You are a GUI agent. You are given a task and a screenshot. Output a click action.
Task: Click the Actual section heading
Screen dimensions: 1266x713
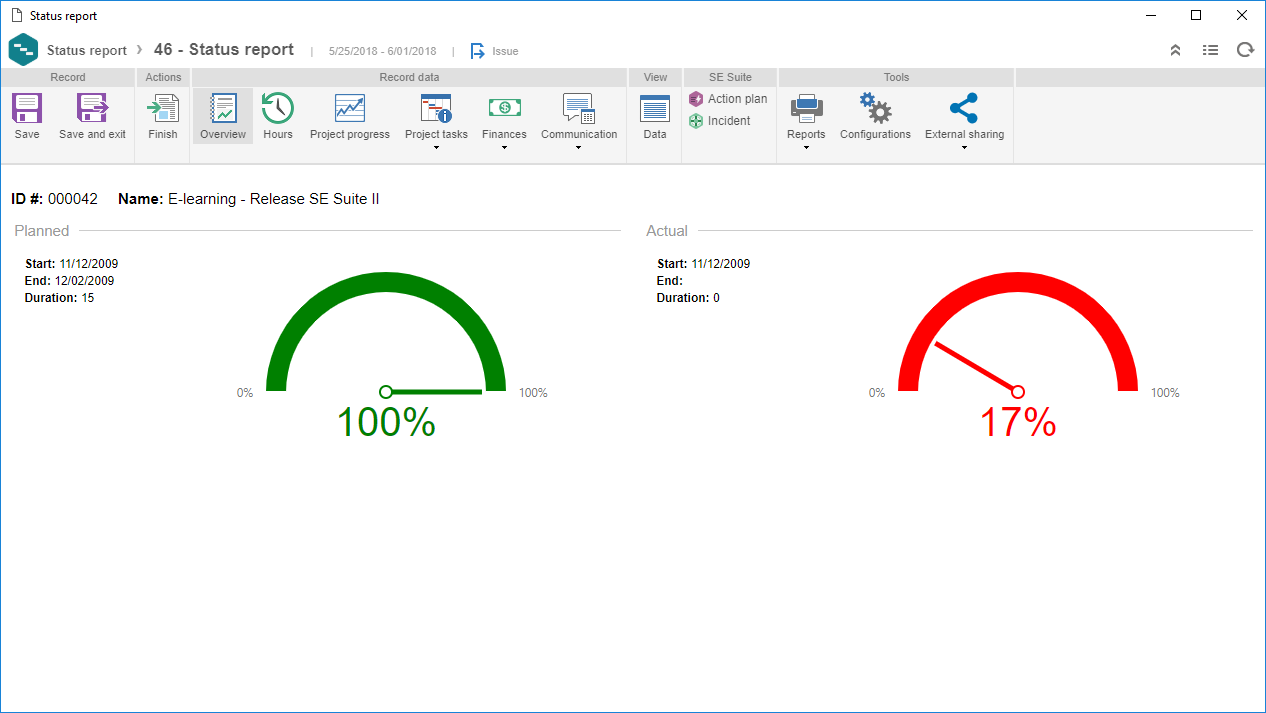pos(667,231)
